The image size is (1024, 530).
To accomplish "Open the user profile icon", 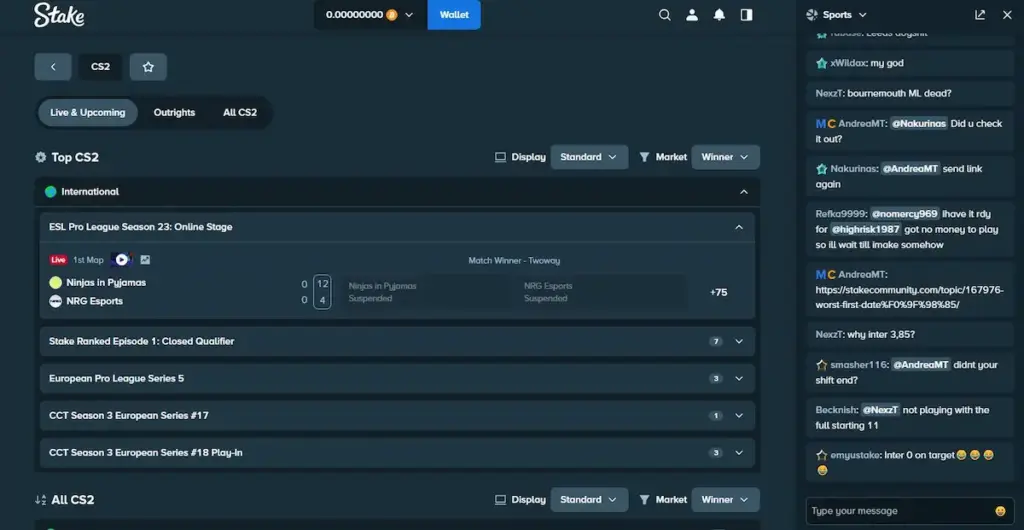I will point(692,15).
